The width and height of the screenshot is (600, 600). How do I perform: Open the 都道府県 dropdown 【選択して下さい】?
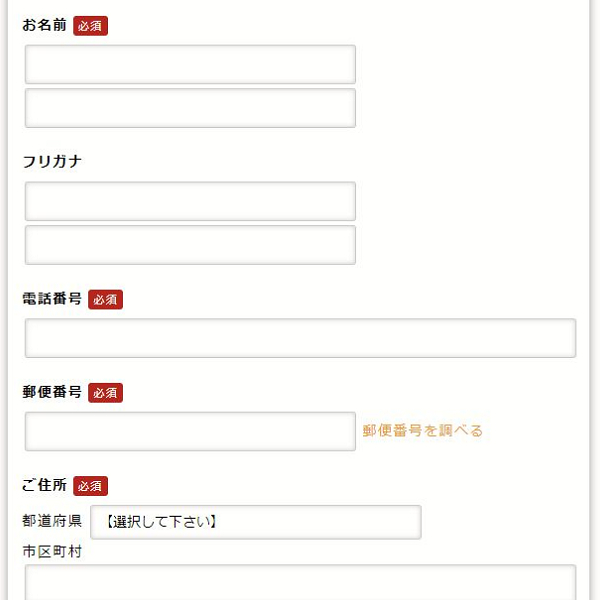[255, 522]
